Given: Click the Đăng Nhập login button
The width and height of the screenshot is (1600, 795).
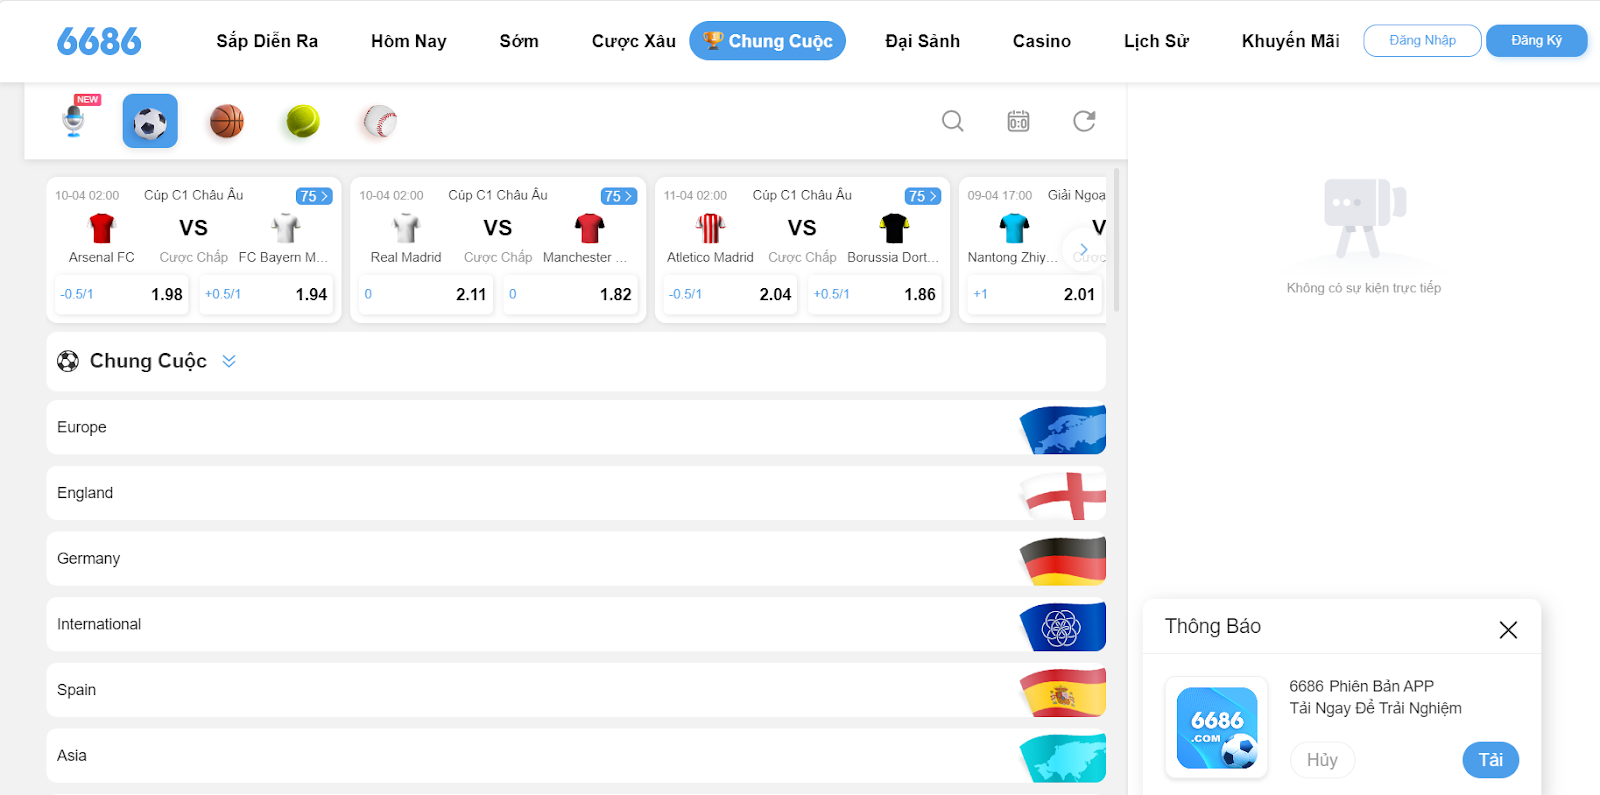Looking at the screenshot, I should pos(1422,40).
